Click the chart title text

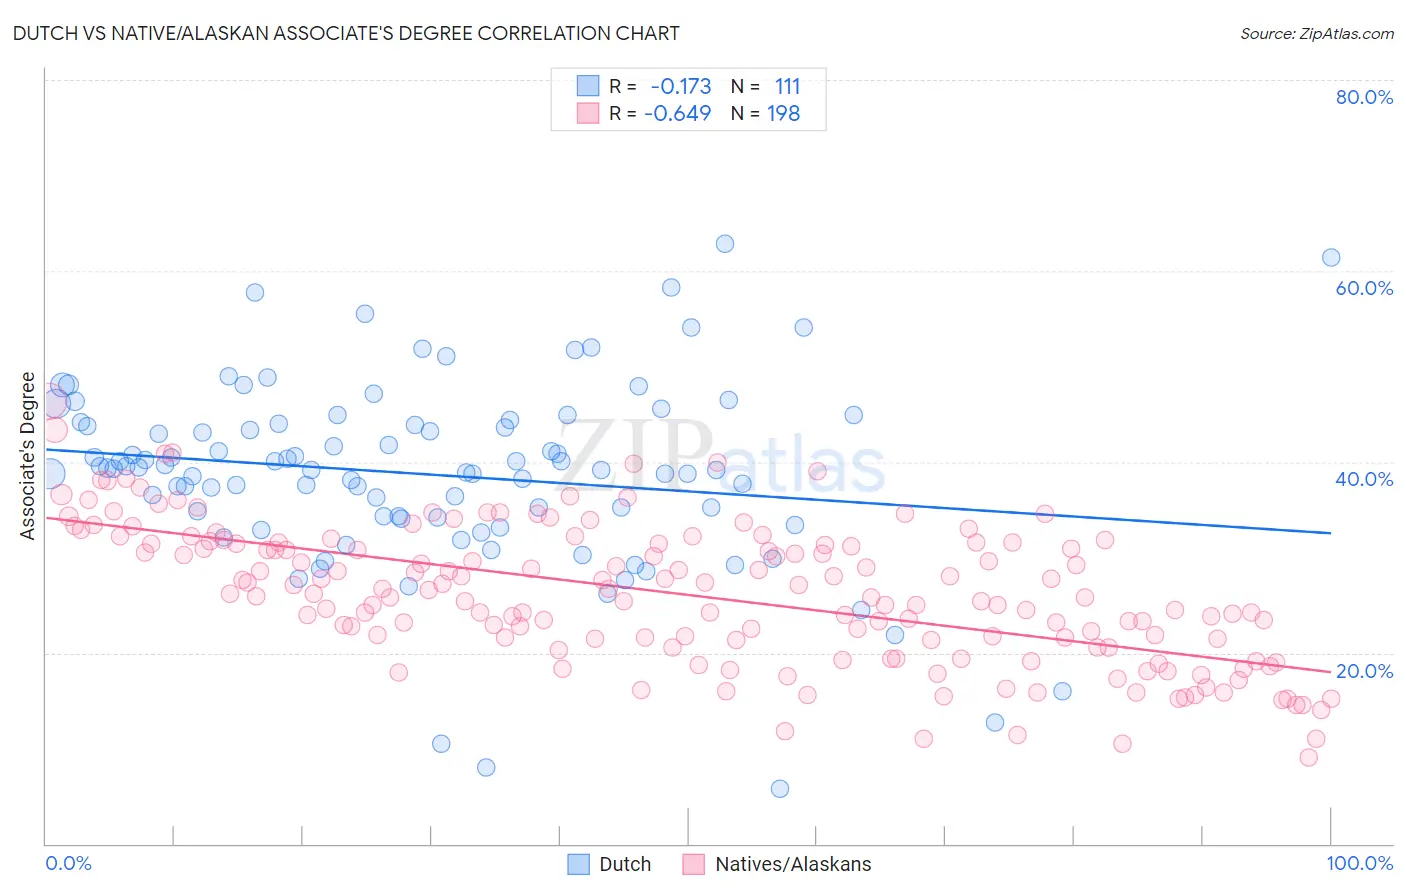346,33
